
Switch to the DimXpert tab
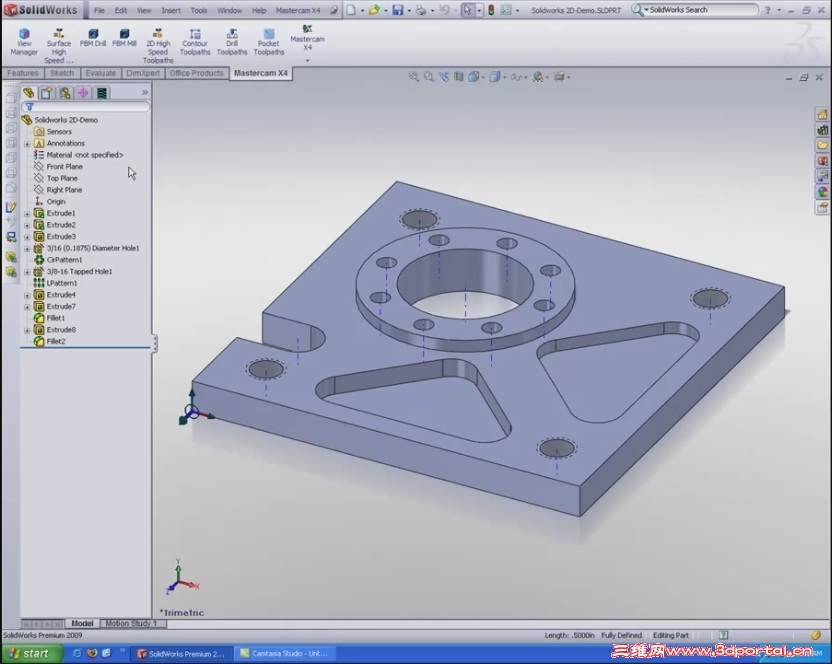point(143,73)
